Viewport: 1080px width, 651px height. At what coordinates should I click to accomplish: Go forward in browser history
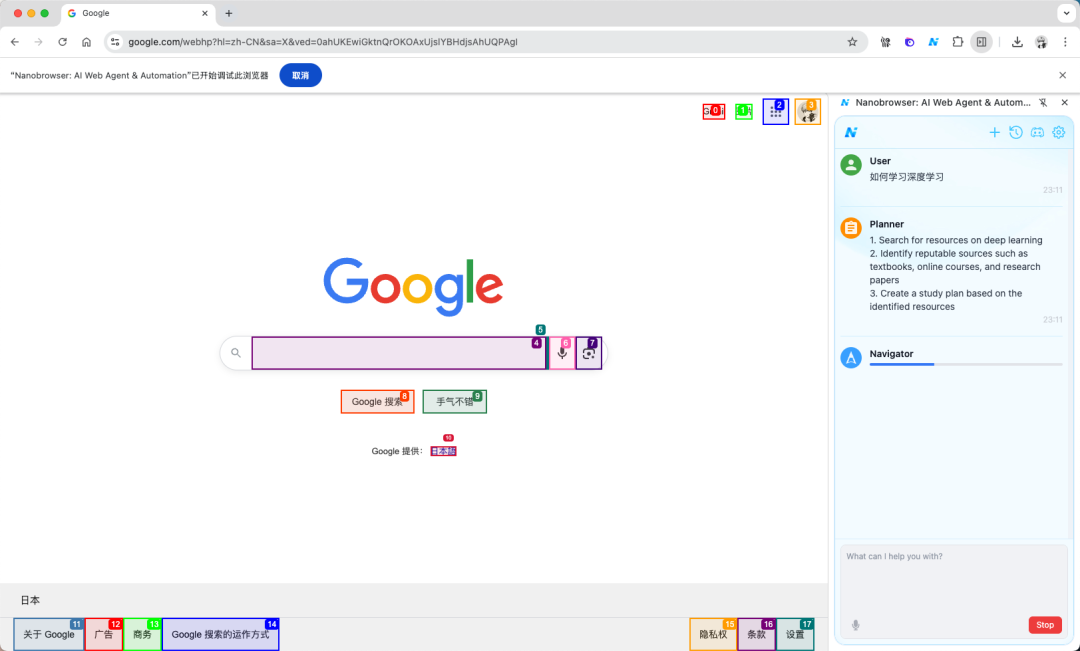39,42
